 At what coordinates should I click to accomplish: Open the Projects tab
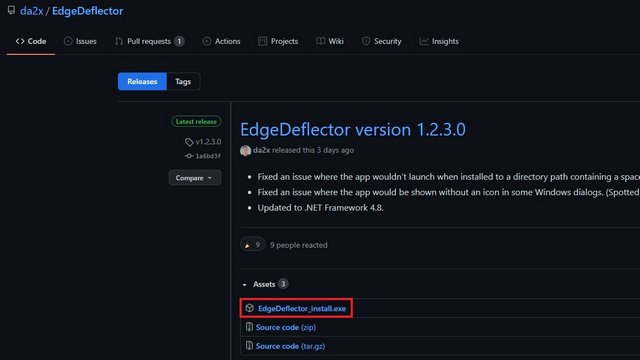(278, 41)
